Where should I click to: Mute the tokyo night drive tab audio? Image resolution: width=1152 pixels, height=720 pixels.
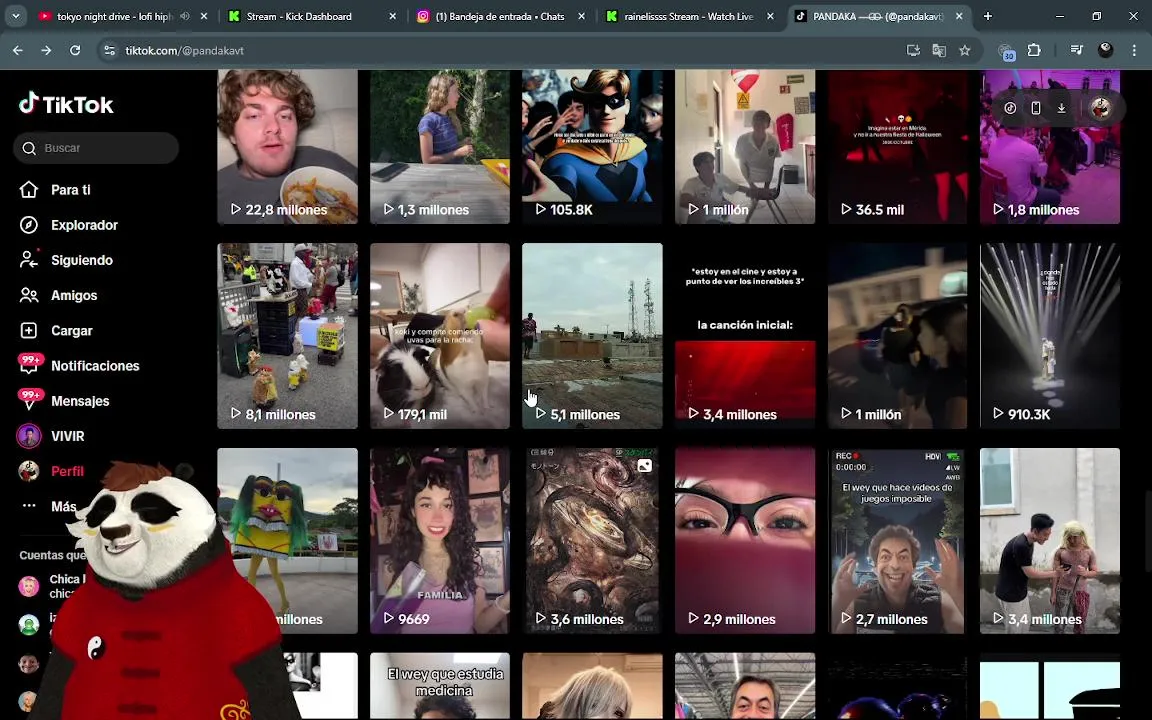[185, 16]
